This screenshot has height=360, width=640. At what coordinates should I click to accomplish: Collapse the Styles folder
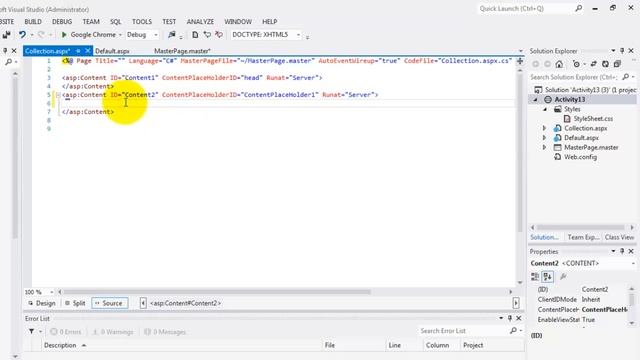tap(545, 109)
